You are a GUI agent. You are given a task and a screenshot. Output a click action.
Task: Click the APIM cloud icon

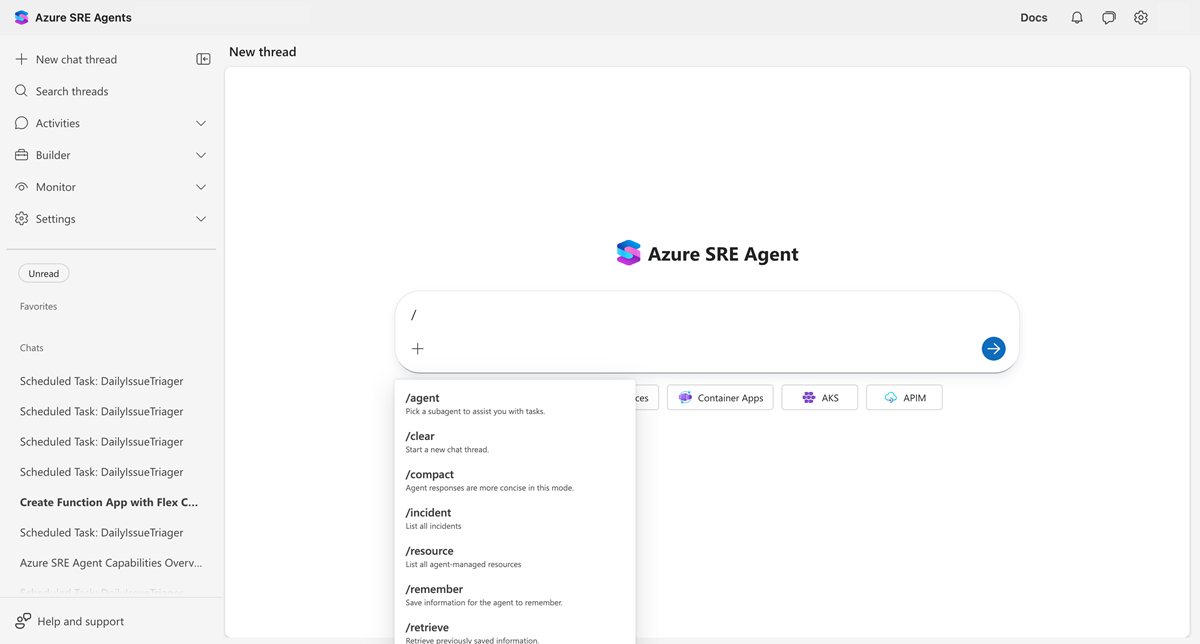tap(891, 398)
